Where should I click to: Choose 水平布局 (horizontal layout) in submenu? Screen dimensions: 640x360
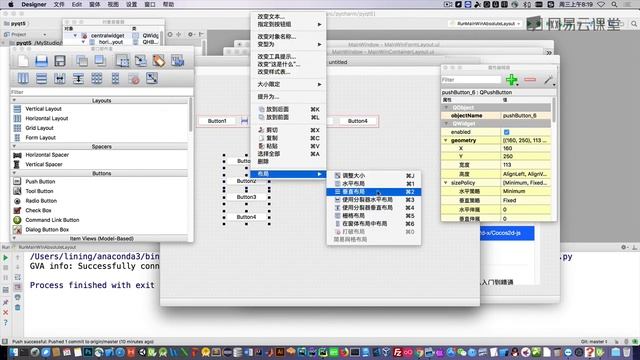(374, 184)
